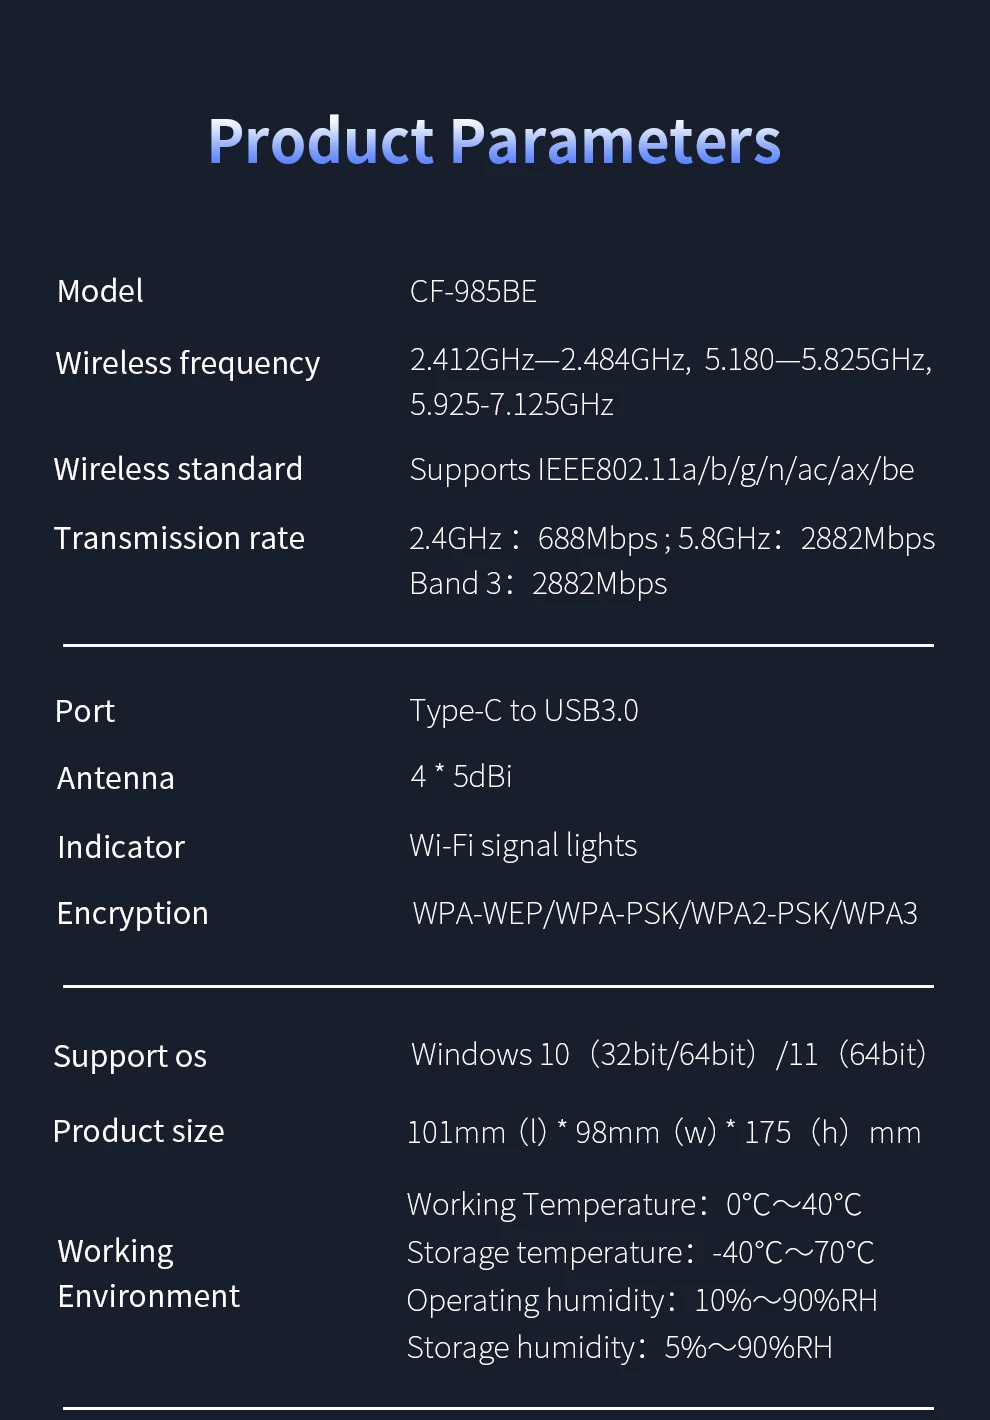Select the IEEE802.11a/b/g/n/ac/ax/be text
Screen dimensions: 990x1420
click(x=662, y=469)
